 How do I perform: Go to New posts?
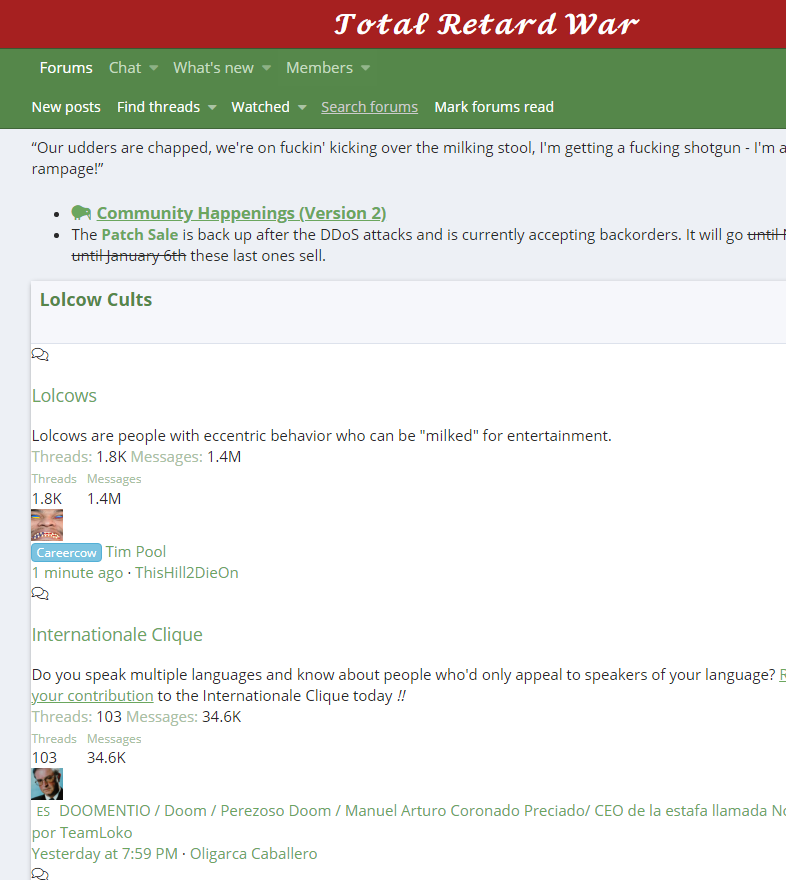coord(66,107)
